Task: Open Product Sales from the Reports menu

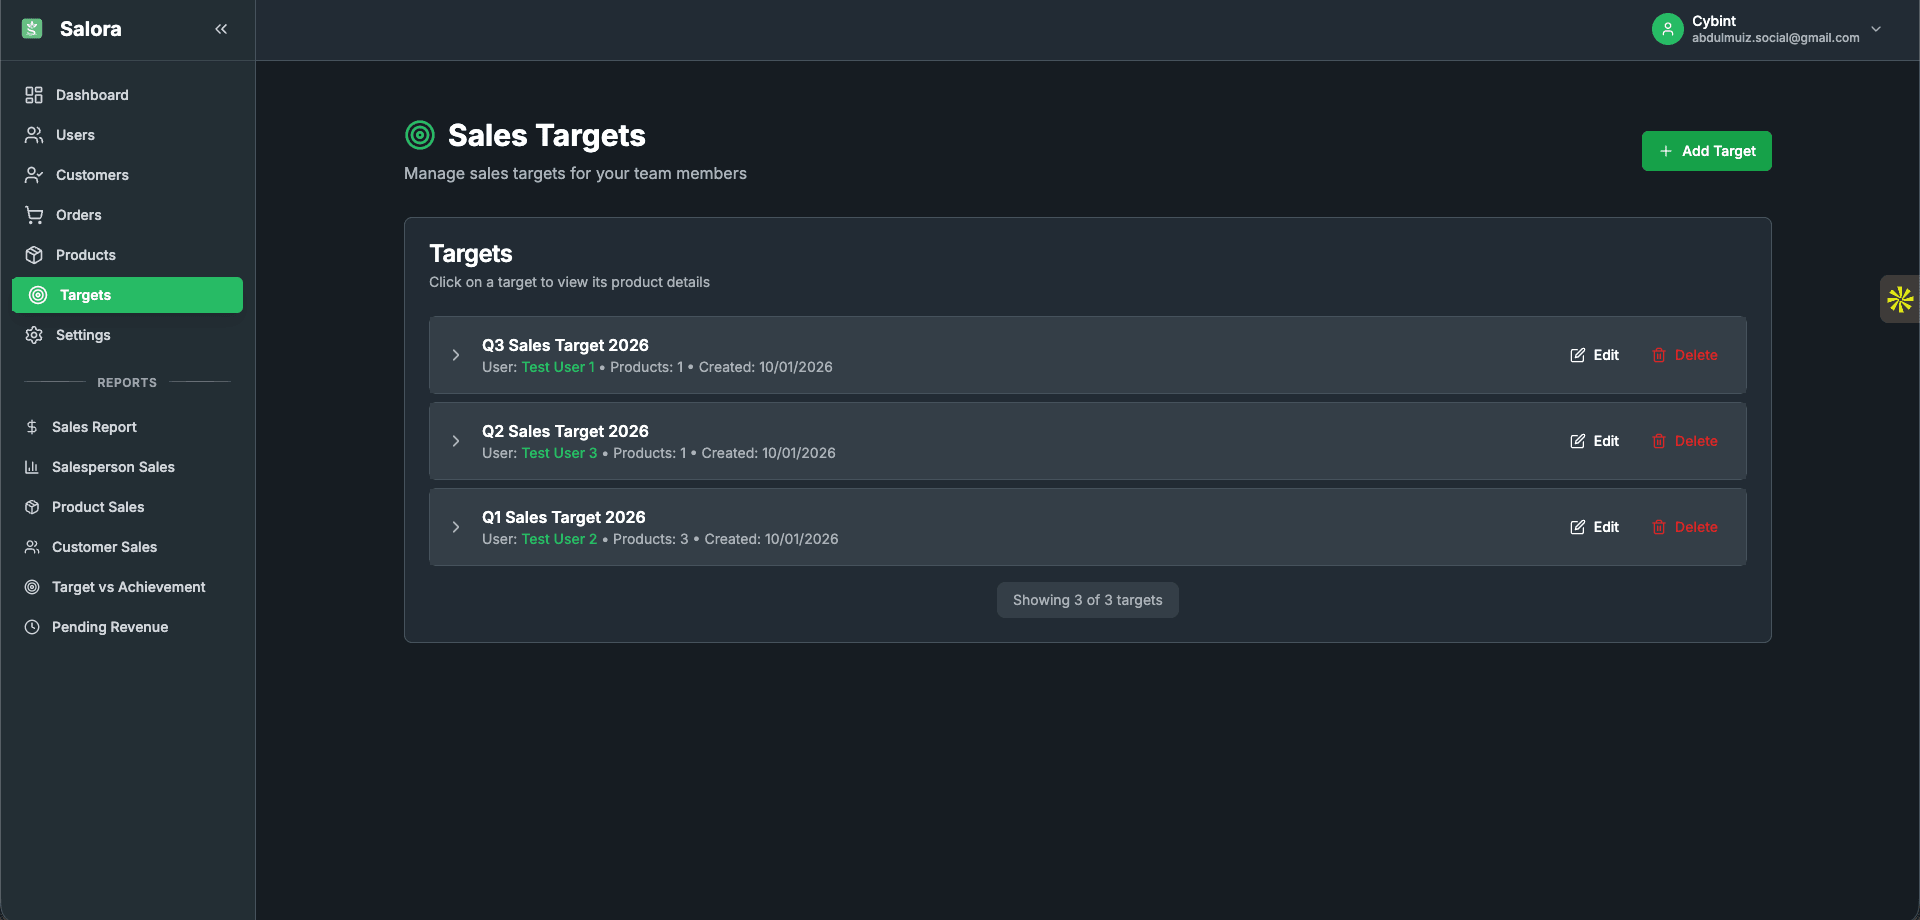Action: click(98, 507)
